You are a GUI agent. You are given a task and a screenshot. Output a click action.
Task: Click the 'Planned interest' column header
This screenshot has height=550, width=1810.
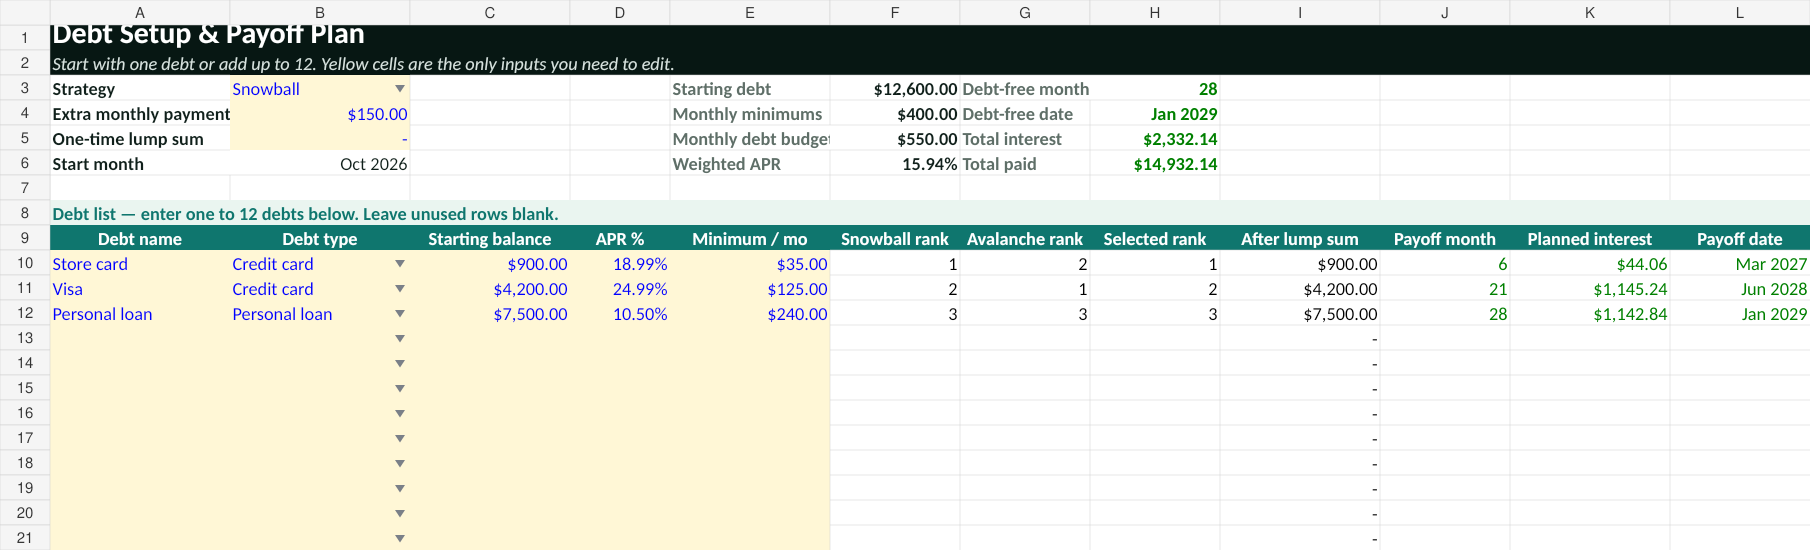[x=1590, y=239]
